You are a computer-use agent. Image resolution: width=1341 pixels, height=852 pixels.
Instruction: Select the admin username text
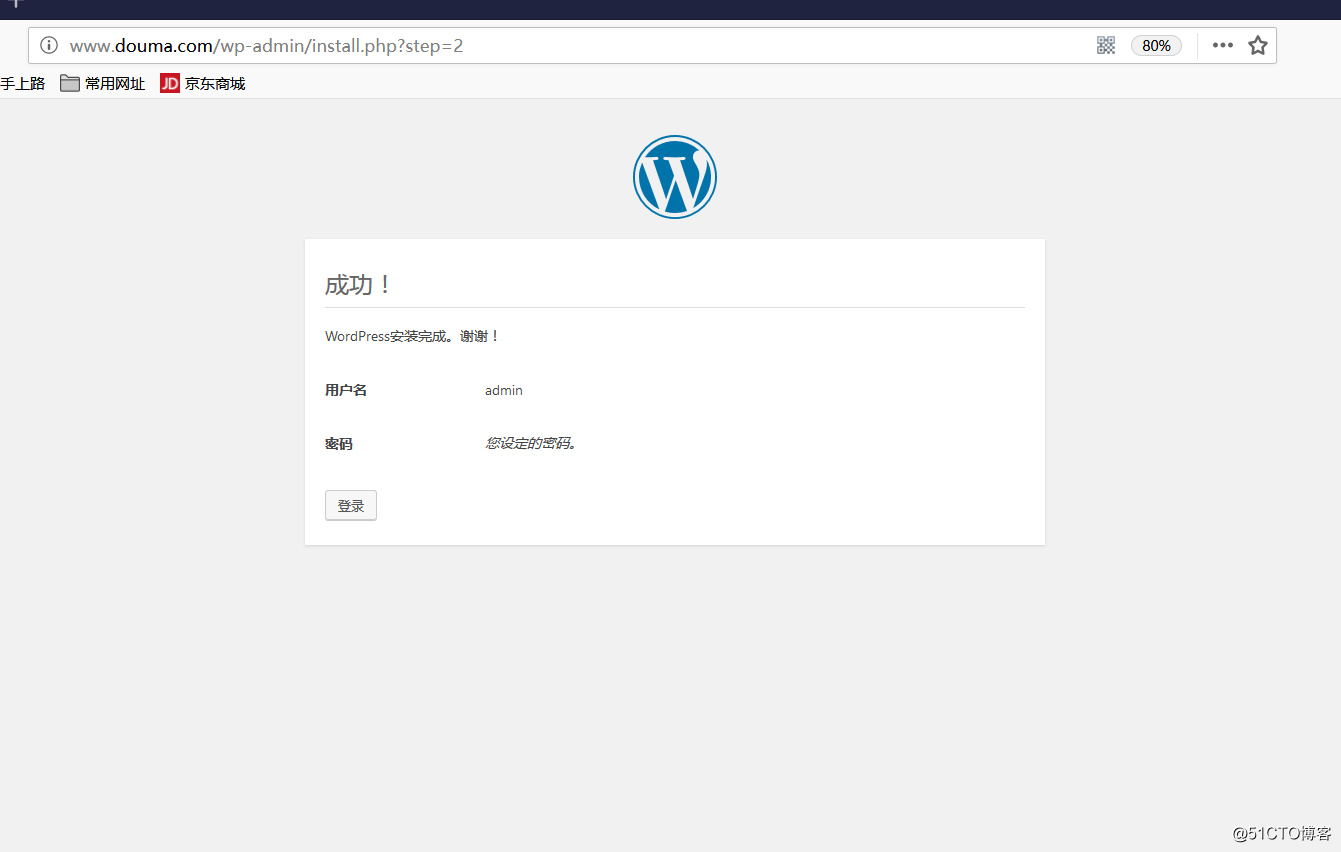(504, 390)
